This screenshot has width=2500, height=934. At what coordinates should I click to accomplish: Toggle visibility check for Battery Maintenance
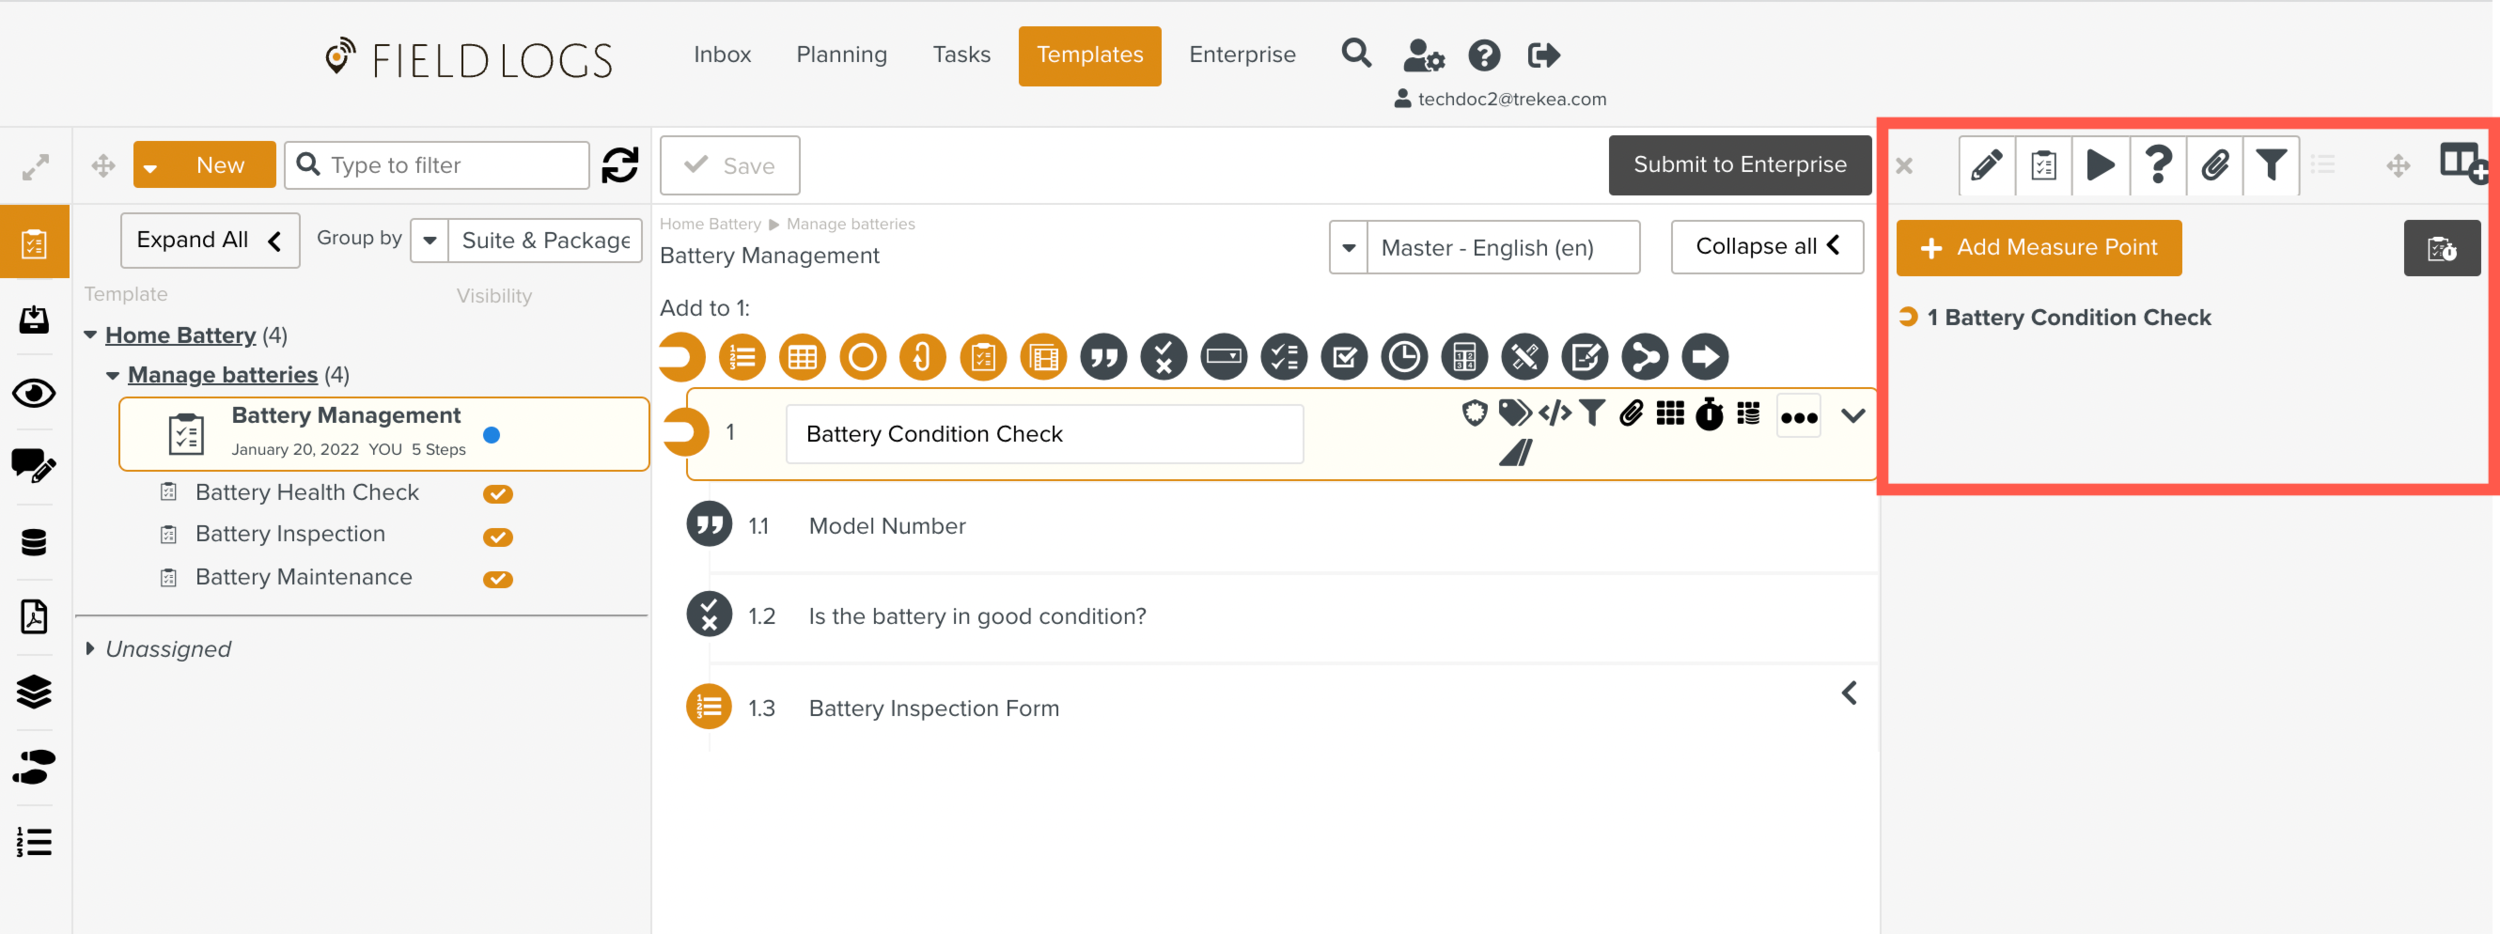click(497, 579)
